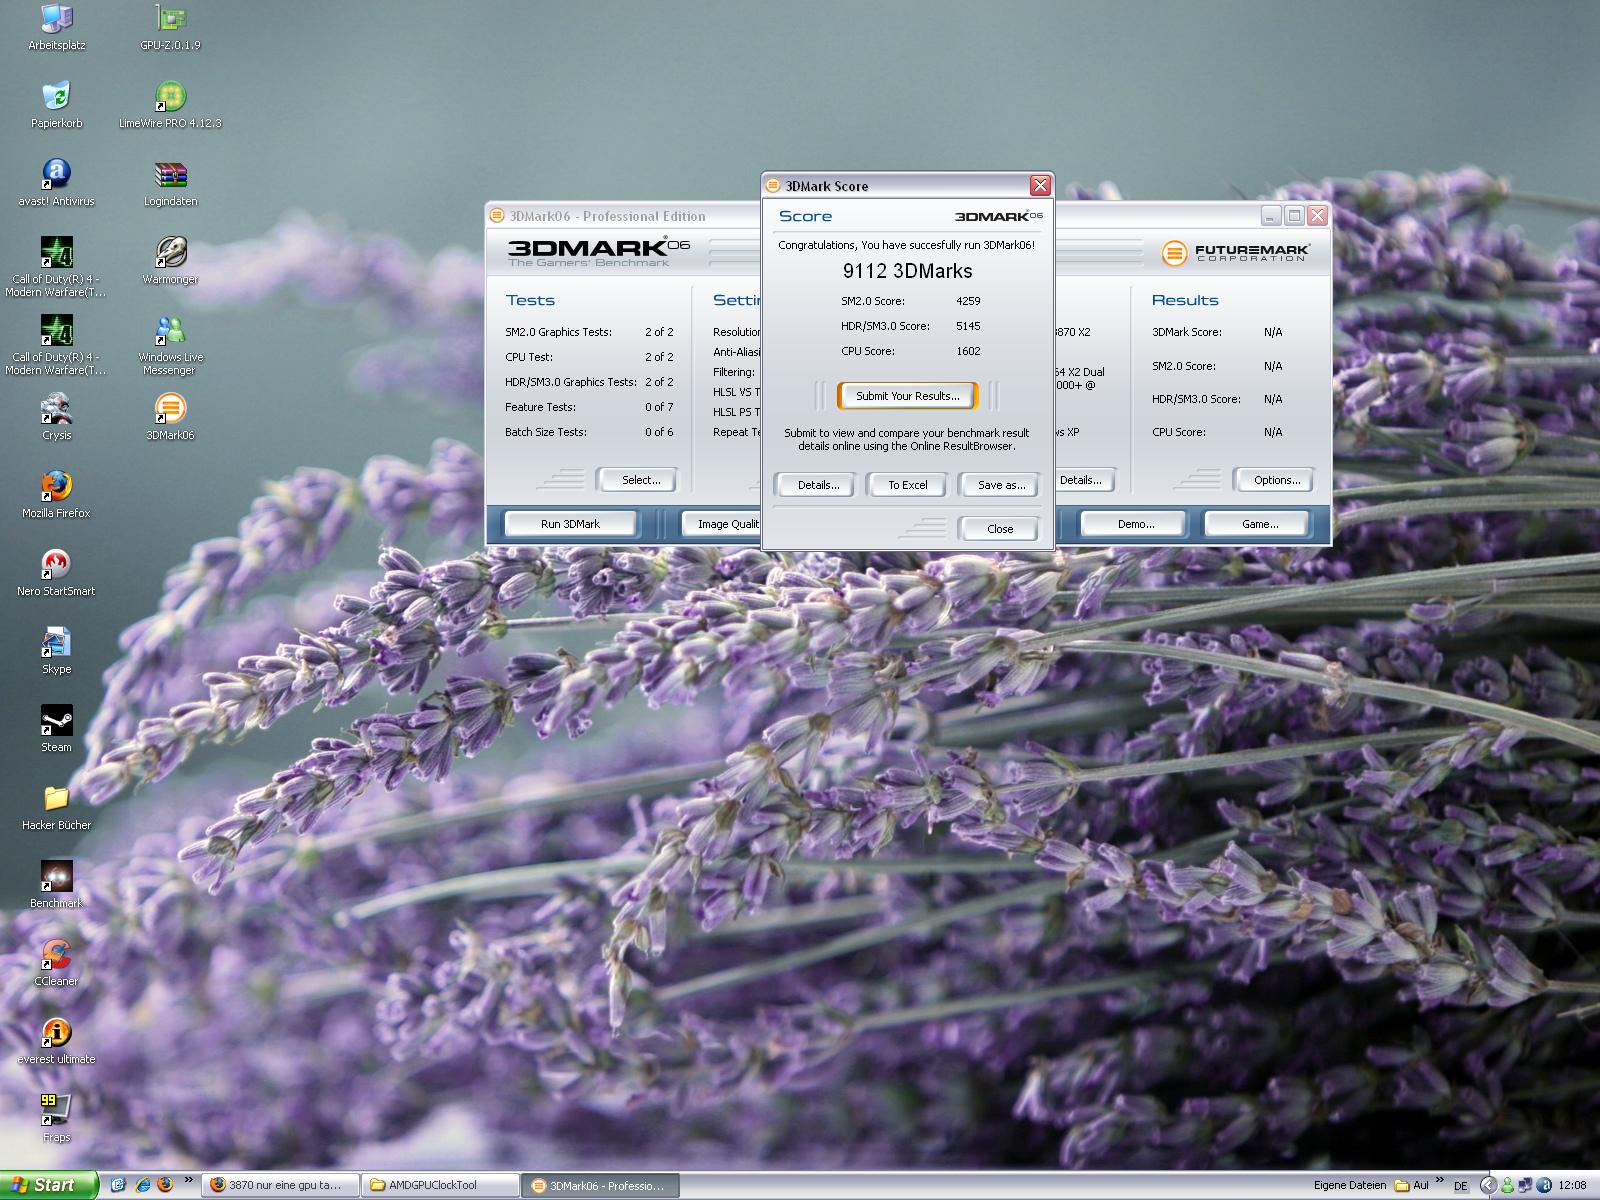The height and width of the screenshot is (1200, 1600).
Task: Launch Warmonger game shortcut
Action: pyautogui.click(x=170, y=261)
